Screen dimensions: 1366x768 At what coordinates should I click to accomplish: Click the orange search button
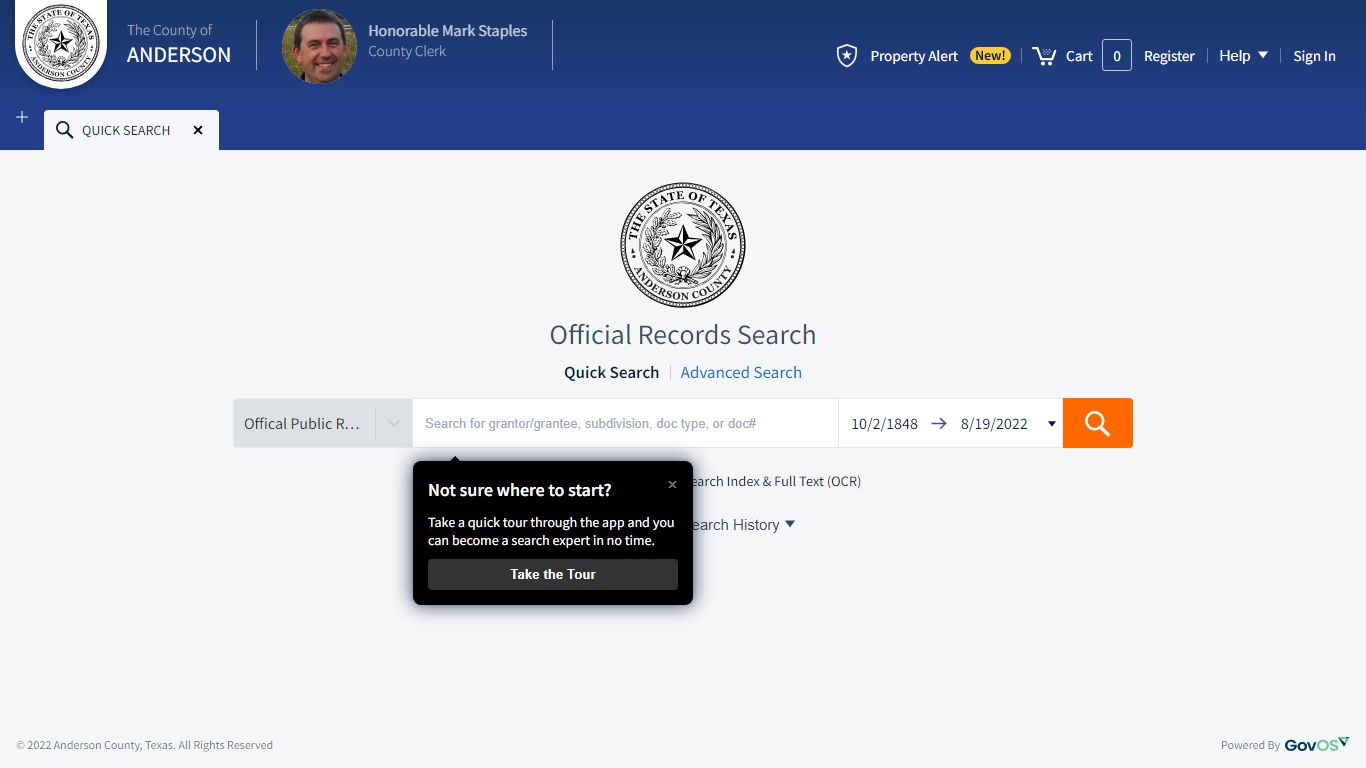[1097, 423]
